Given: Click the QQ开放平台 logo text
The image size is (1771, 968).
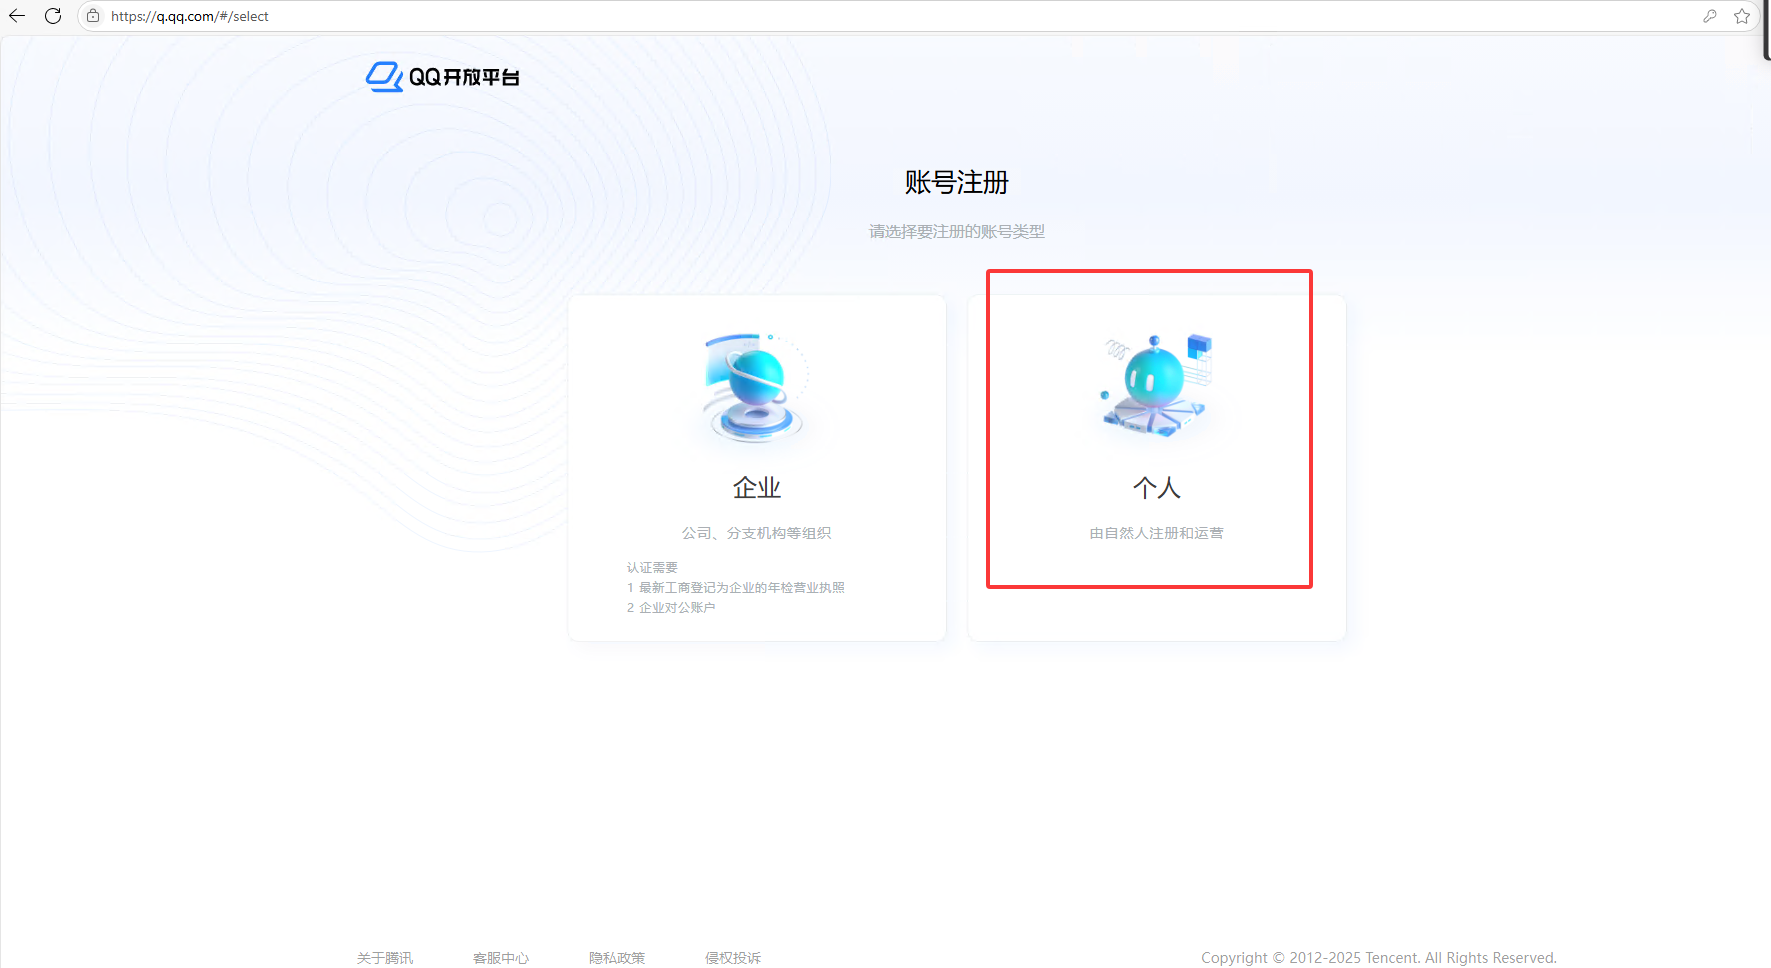Looking at the screenshot, I should tap(464, 77).
